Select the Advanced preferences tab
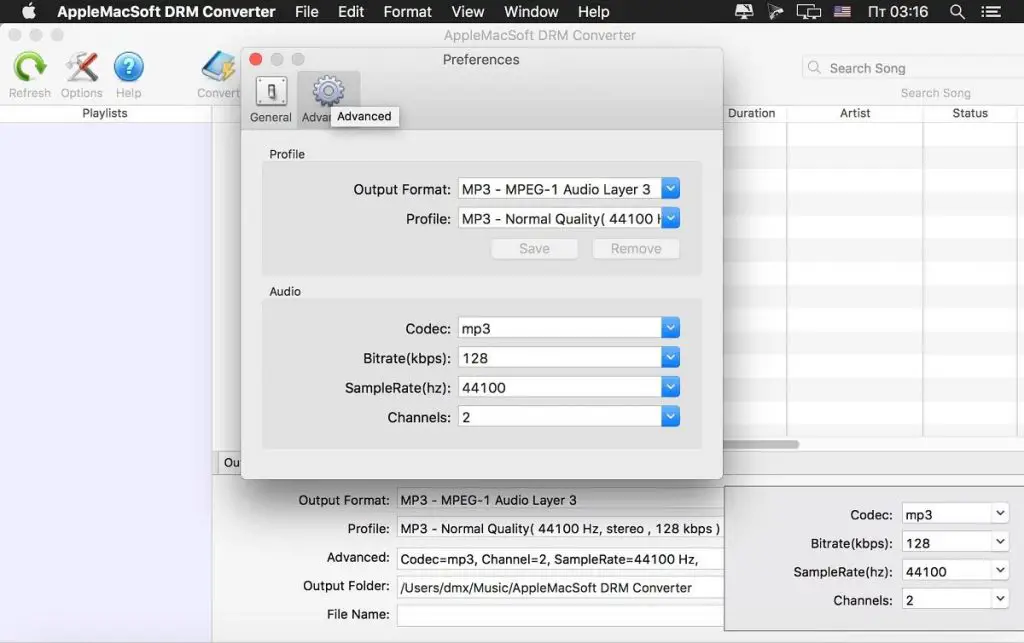 pos(328,90)
